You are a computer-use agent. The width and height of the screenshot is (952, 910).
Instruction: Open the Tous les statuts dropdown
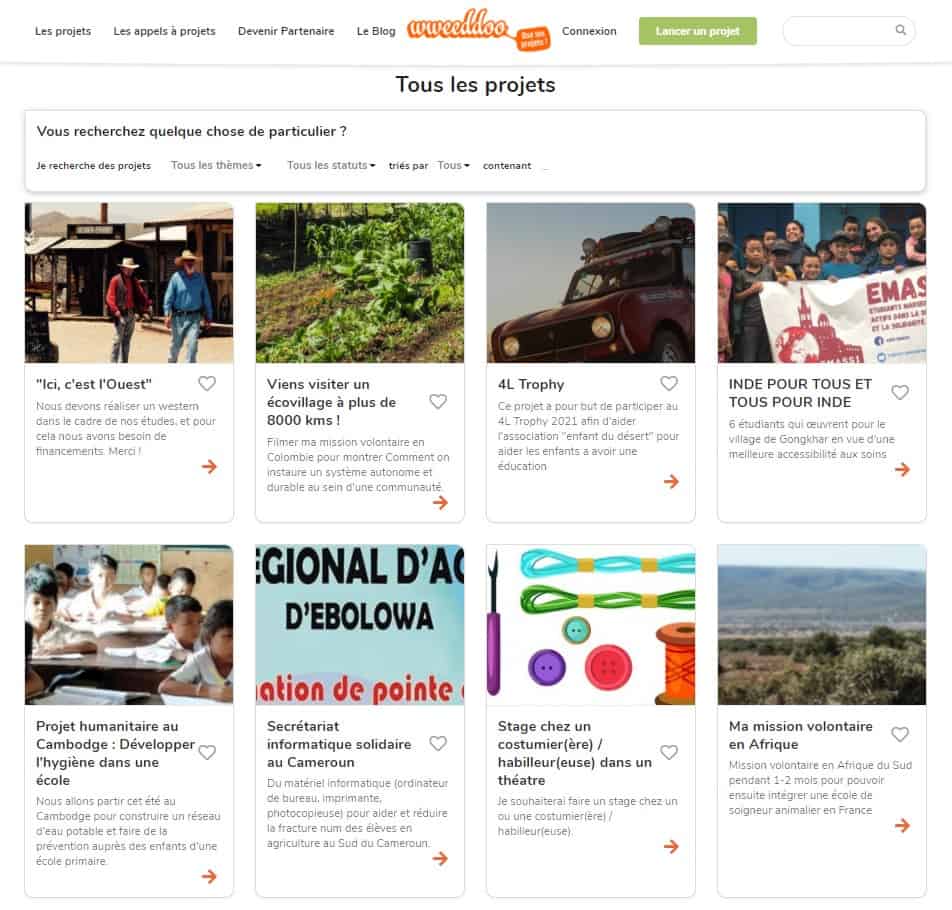[331, 165]
